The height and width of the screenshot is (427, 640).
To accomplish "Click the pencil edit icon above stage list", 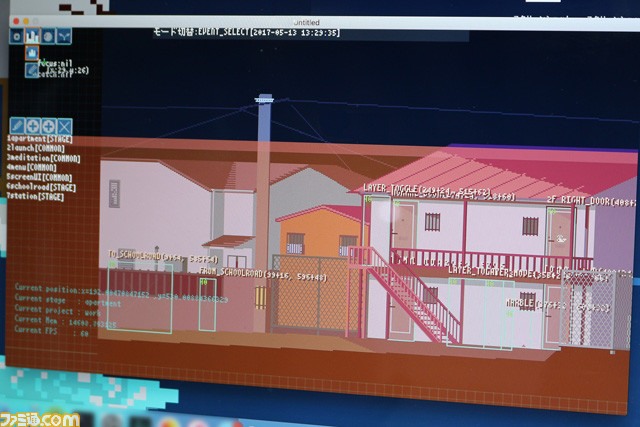I will 16,127.
